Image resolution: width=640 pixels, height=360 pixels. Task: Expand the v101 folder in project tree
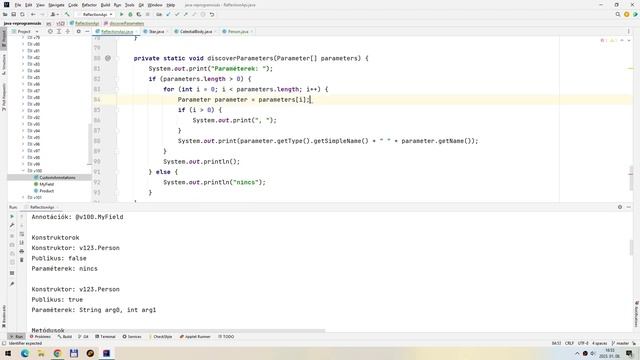pyautogui.click(x=23, y=198)
